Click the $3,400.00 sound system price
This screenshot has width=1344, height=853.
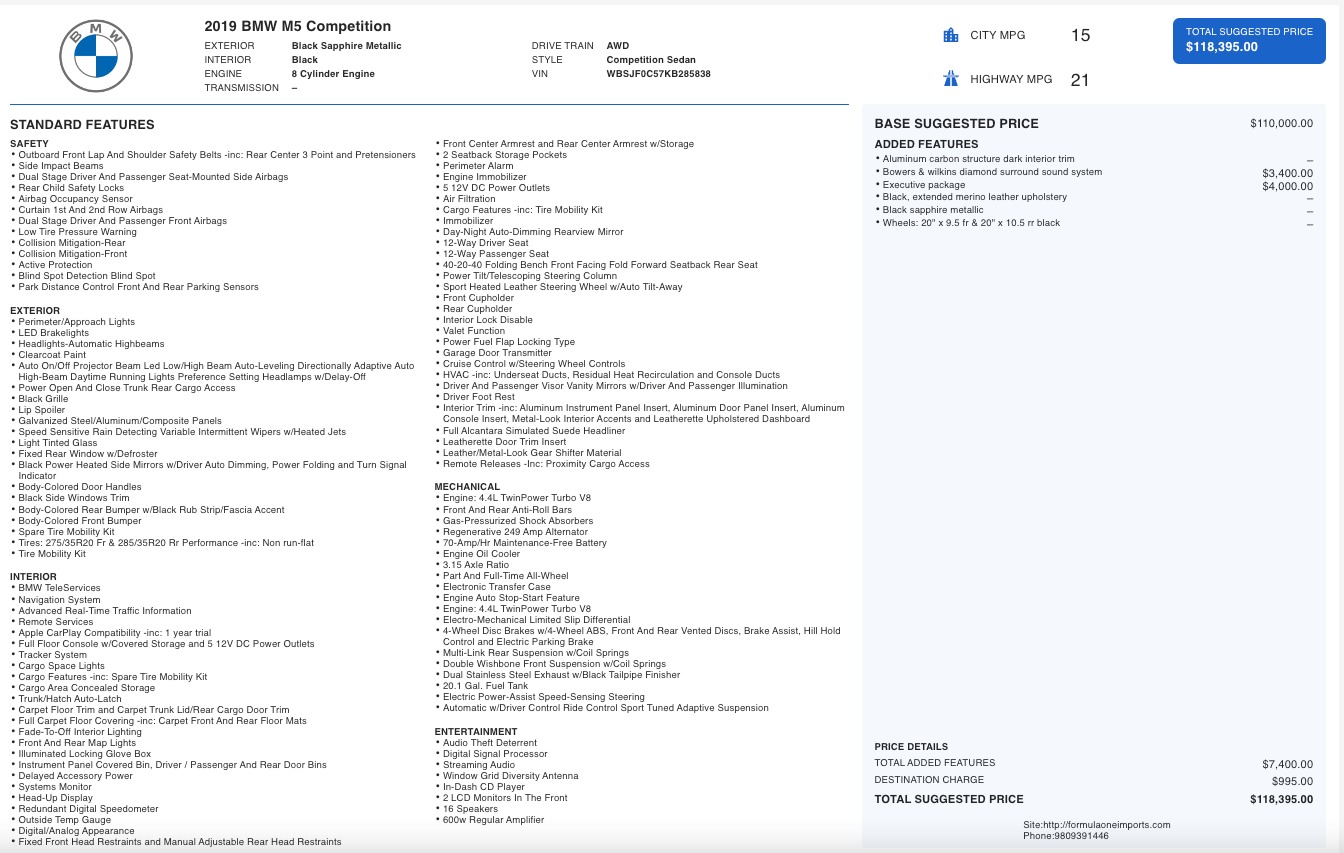click(x=1288, y=173)
